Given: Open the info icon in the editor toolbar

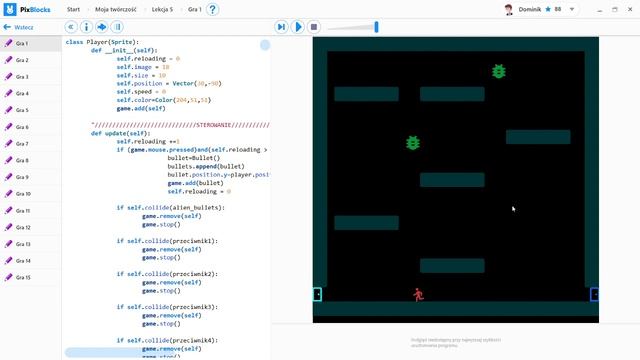Looking at the screenshot, I should (86, 27).
